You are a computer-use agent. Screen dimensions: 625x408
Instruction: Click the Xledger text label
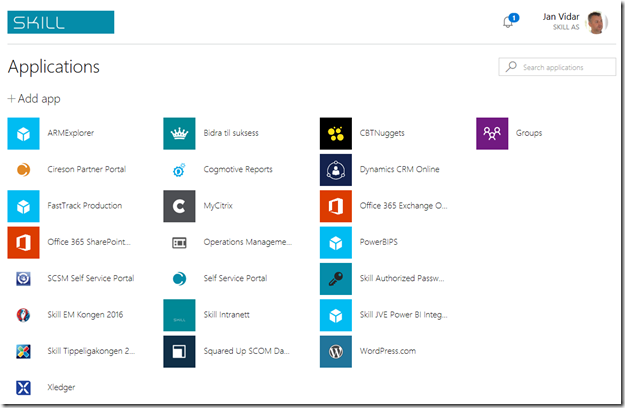(x=61, y=387)
